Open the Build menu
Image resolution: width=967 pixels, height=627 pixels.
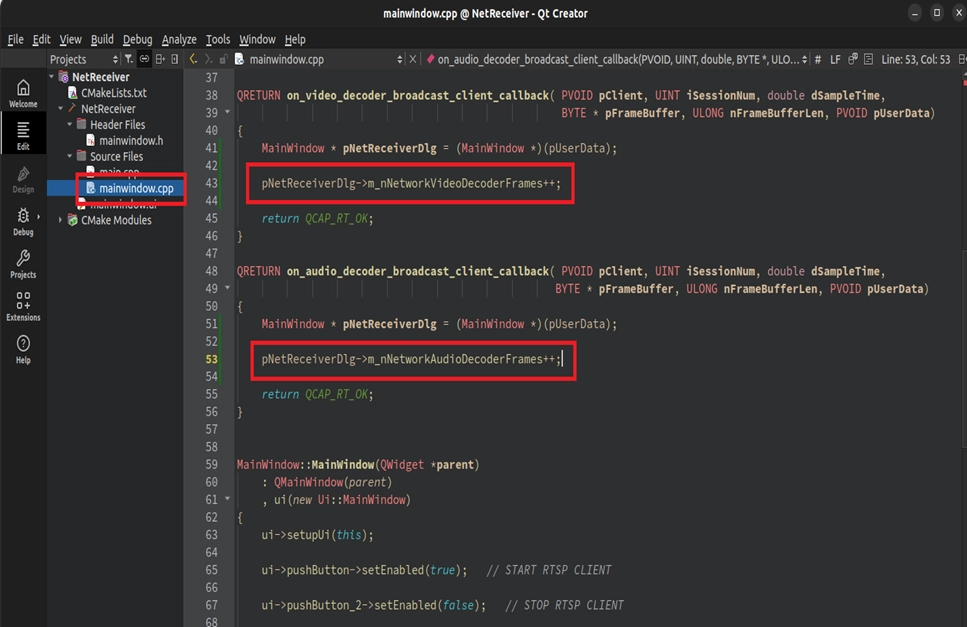[x=102, y=39]
